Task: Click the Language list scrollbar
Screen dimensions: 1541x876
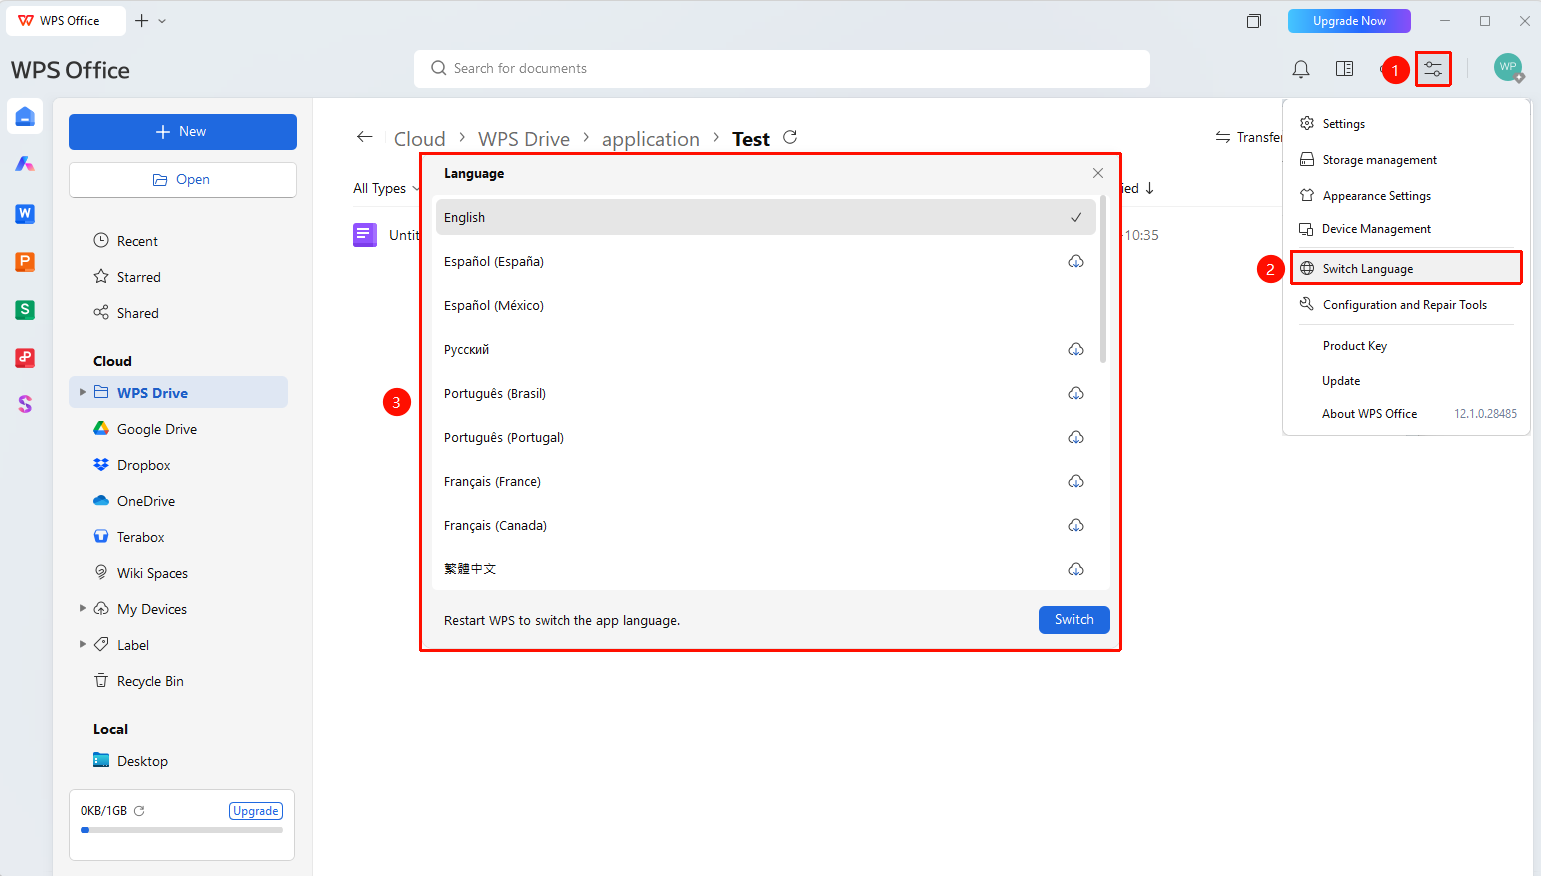Action: 1103,280
